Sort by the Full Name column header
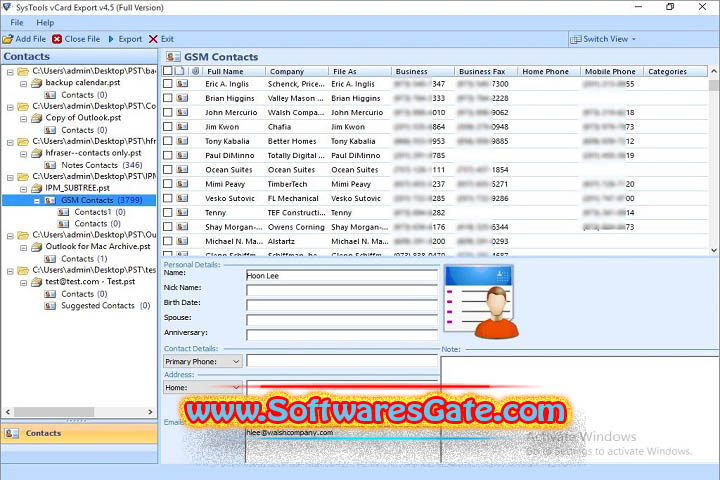Image resolution: width=720 pixels, height=480 pixels. tap(234, 71)
